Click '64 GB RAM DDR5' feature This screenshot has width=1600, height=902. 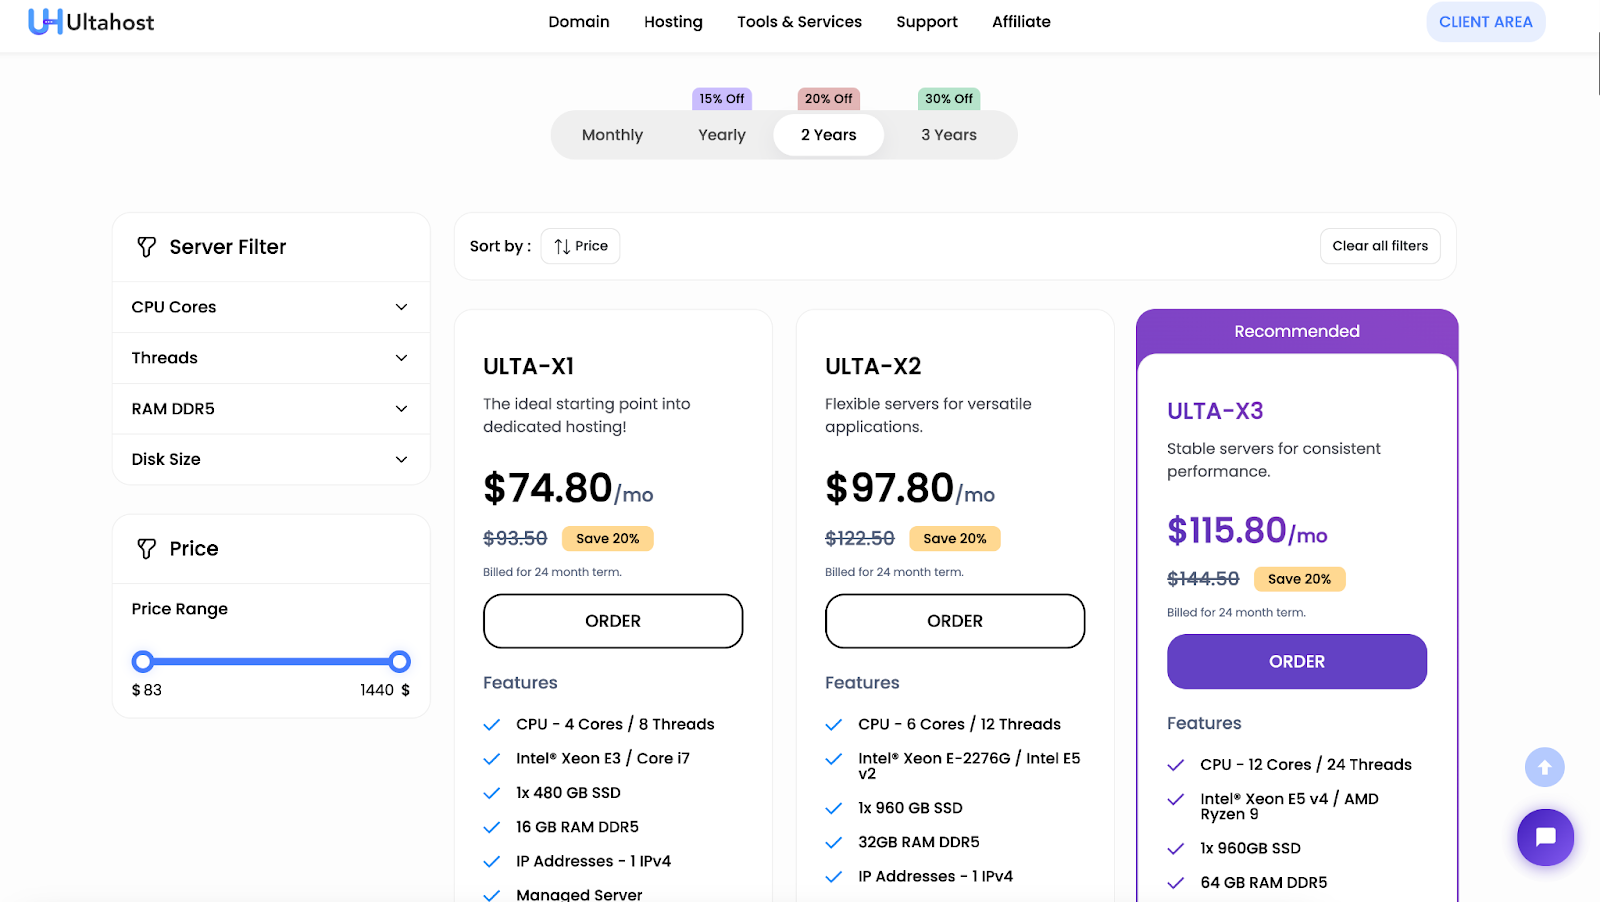1264,883
